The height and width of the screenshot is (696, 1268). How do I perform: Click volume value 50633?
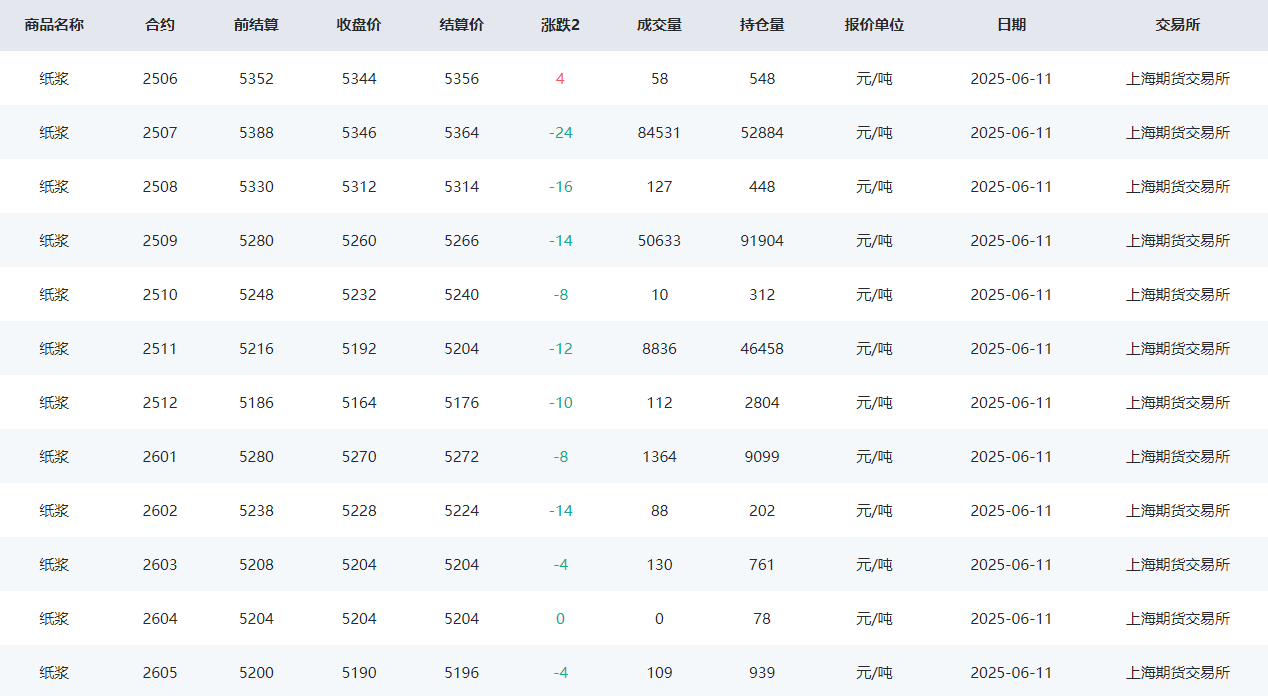[x=659, y=241]
